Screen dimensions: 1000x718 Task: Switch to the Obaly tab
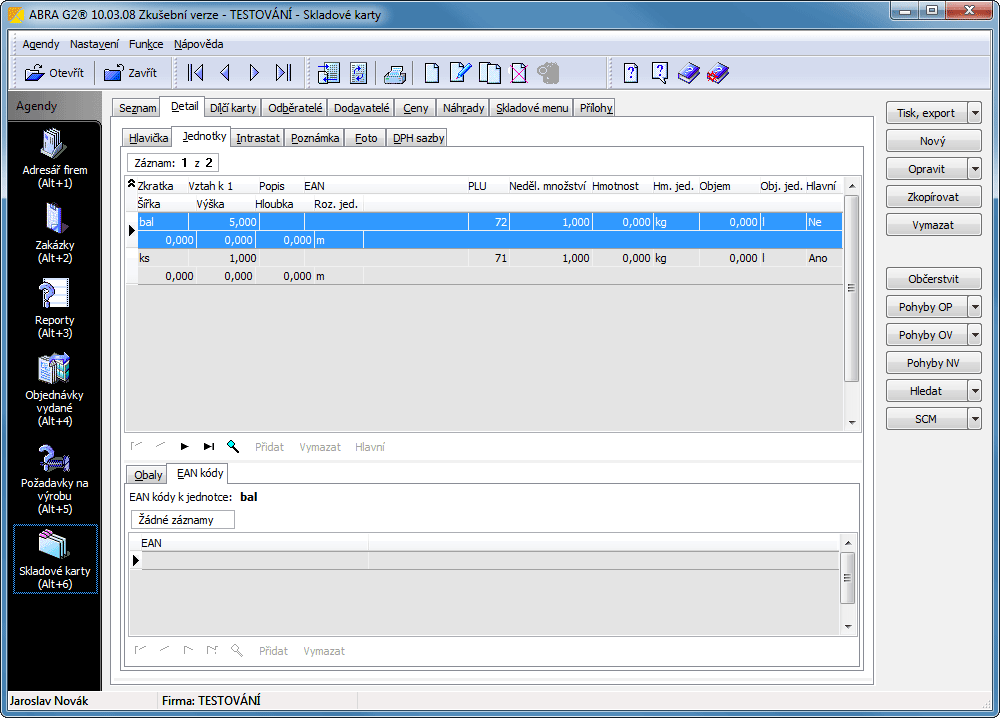(x=148, y=475)
